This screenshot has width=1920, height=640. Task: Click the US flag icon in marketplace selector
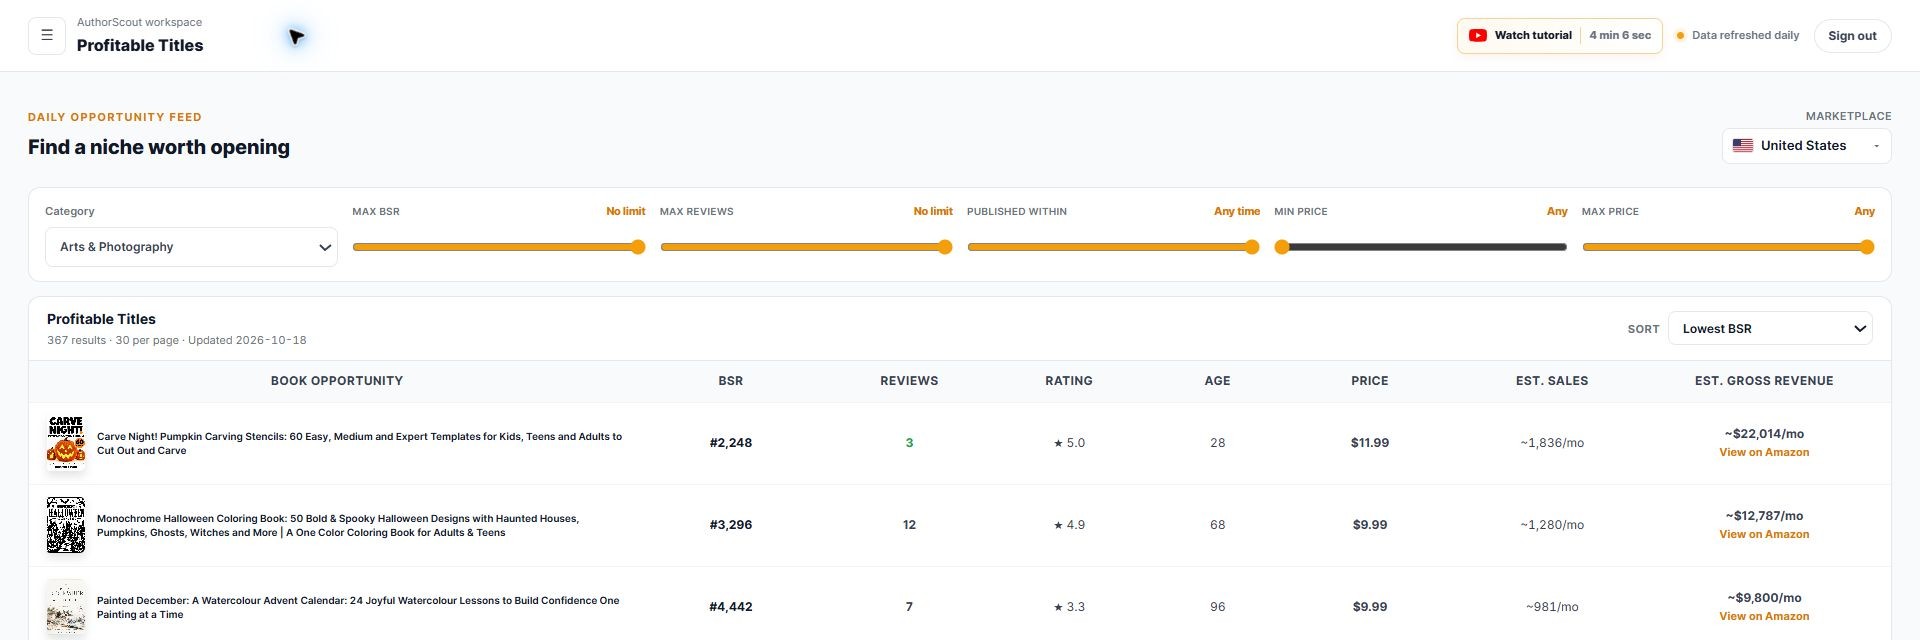[1743, 146]
